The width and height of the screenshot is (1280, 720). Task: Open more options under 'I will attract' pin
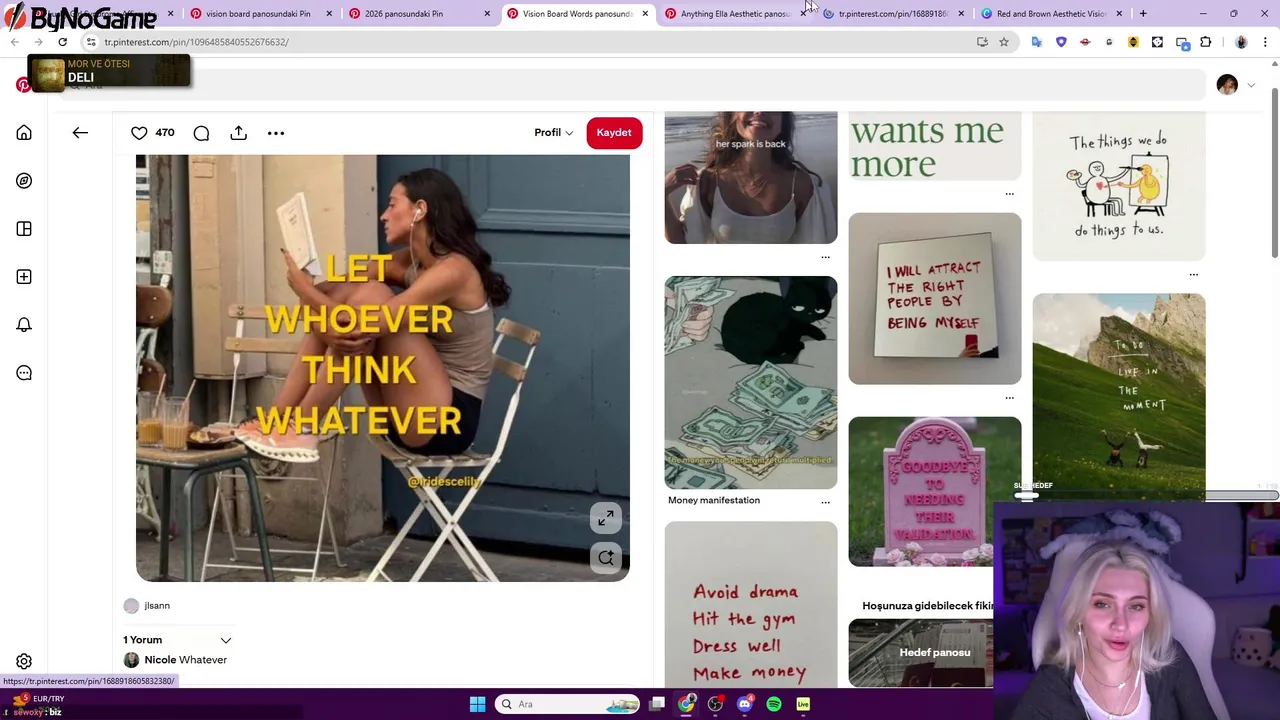click(x=1009, y=397)
